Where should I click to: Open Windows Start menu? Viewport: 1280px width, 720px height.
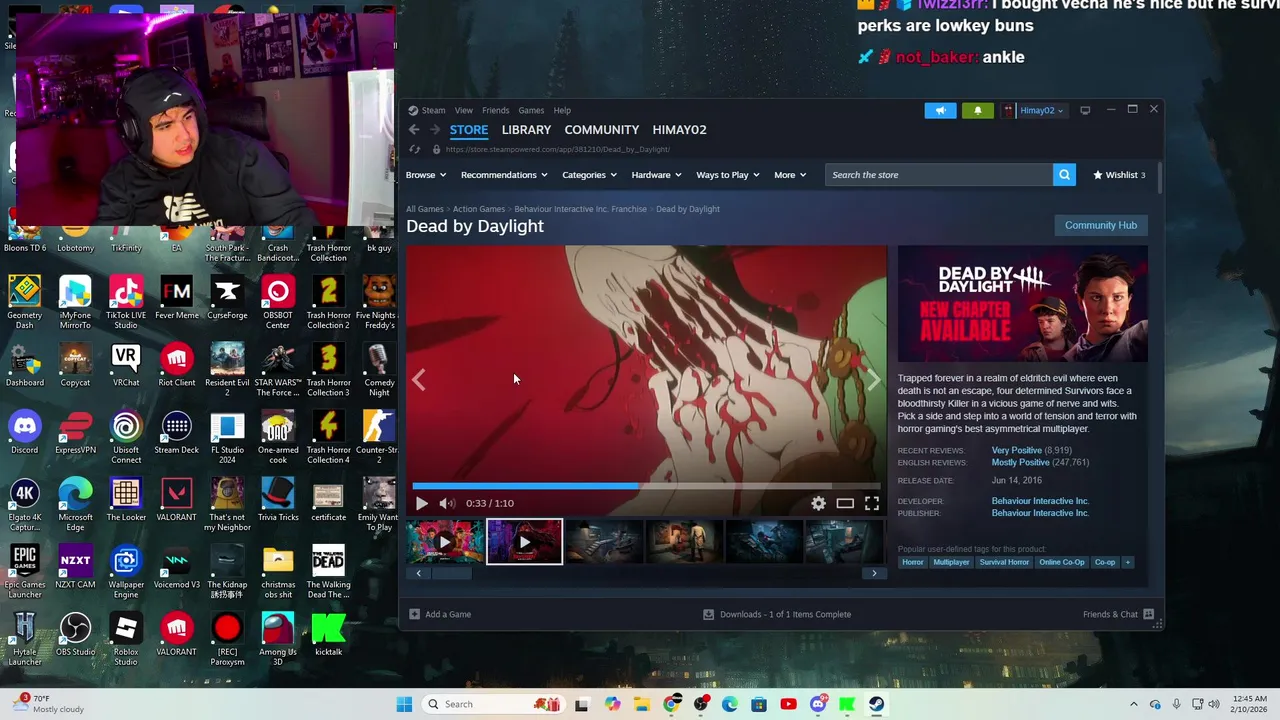tap(404, 704)
